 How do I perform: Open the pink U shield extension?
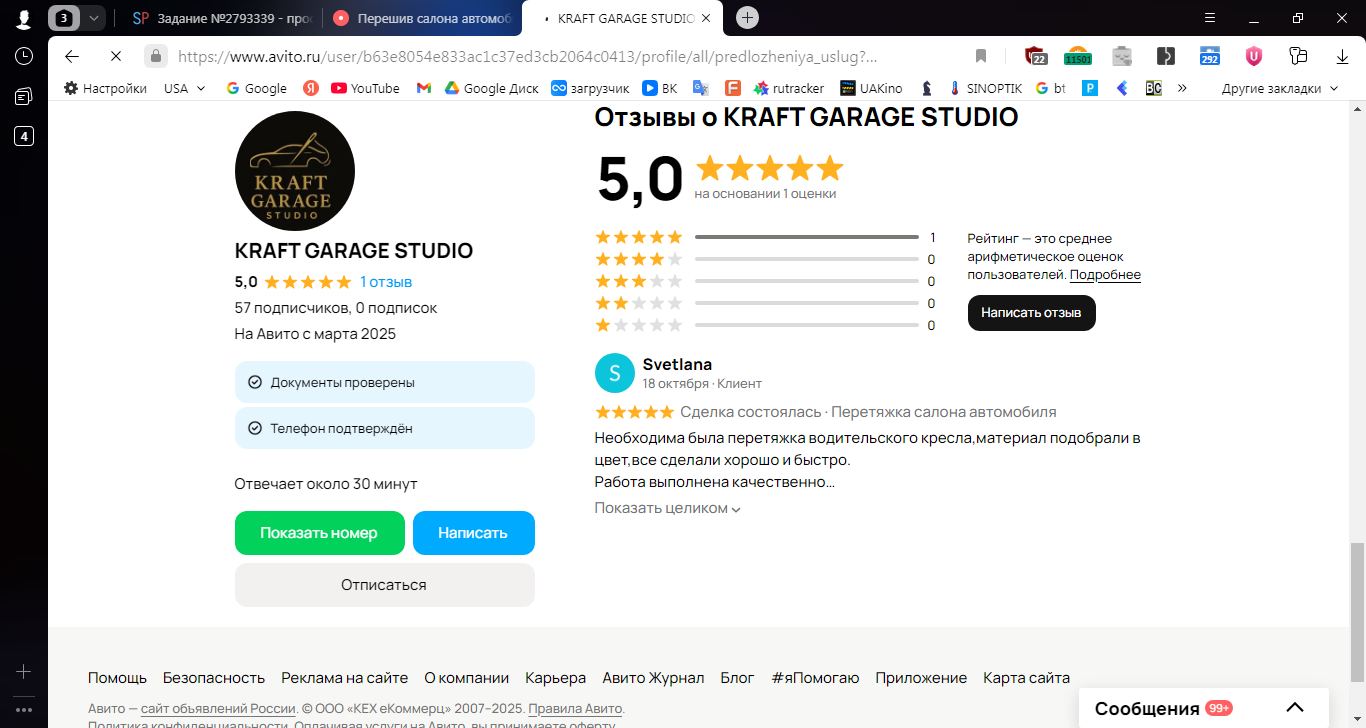pyautogui.click(x=1253, y=56)
